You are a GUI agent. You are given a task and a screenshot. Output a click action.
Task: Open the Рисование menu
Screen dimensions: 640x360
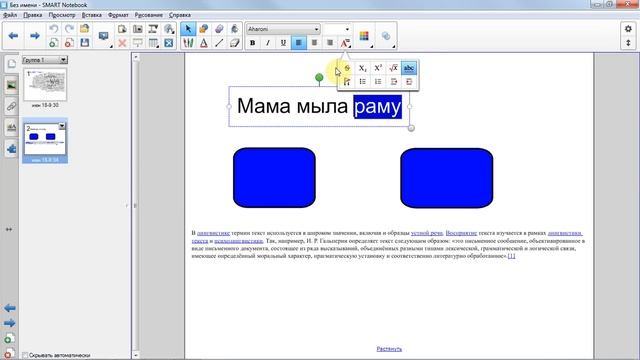pyautogui.click(x=149, y=15)
